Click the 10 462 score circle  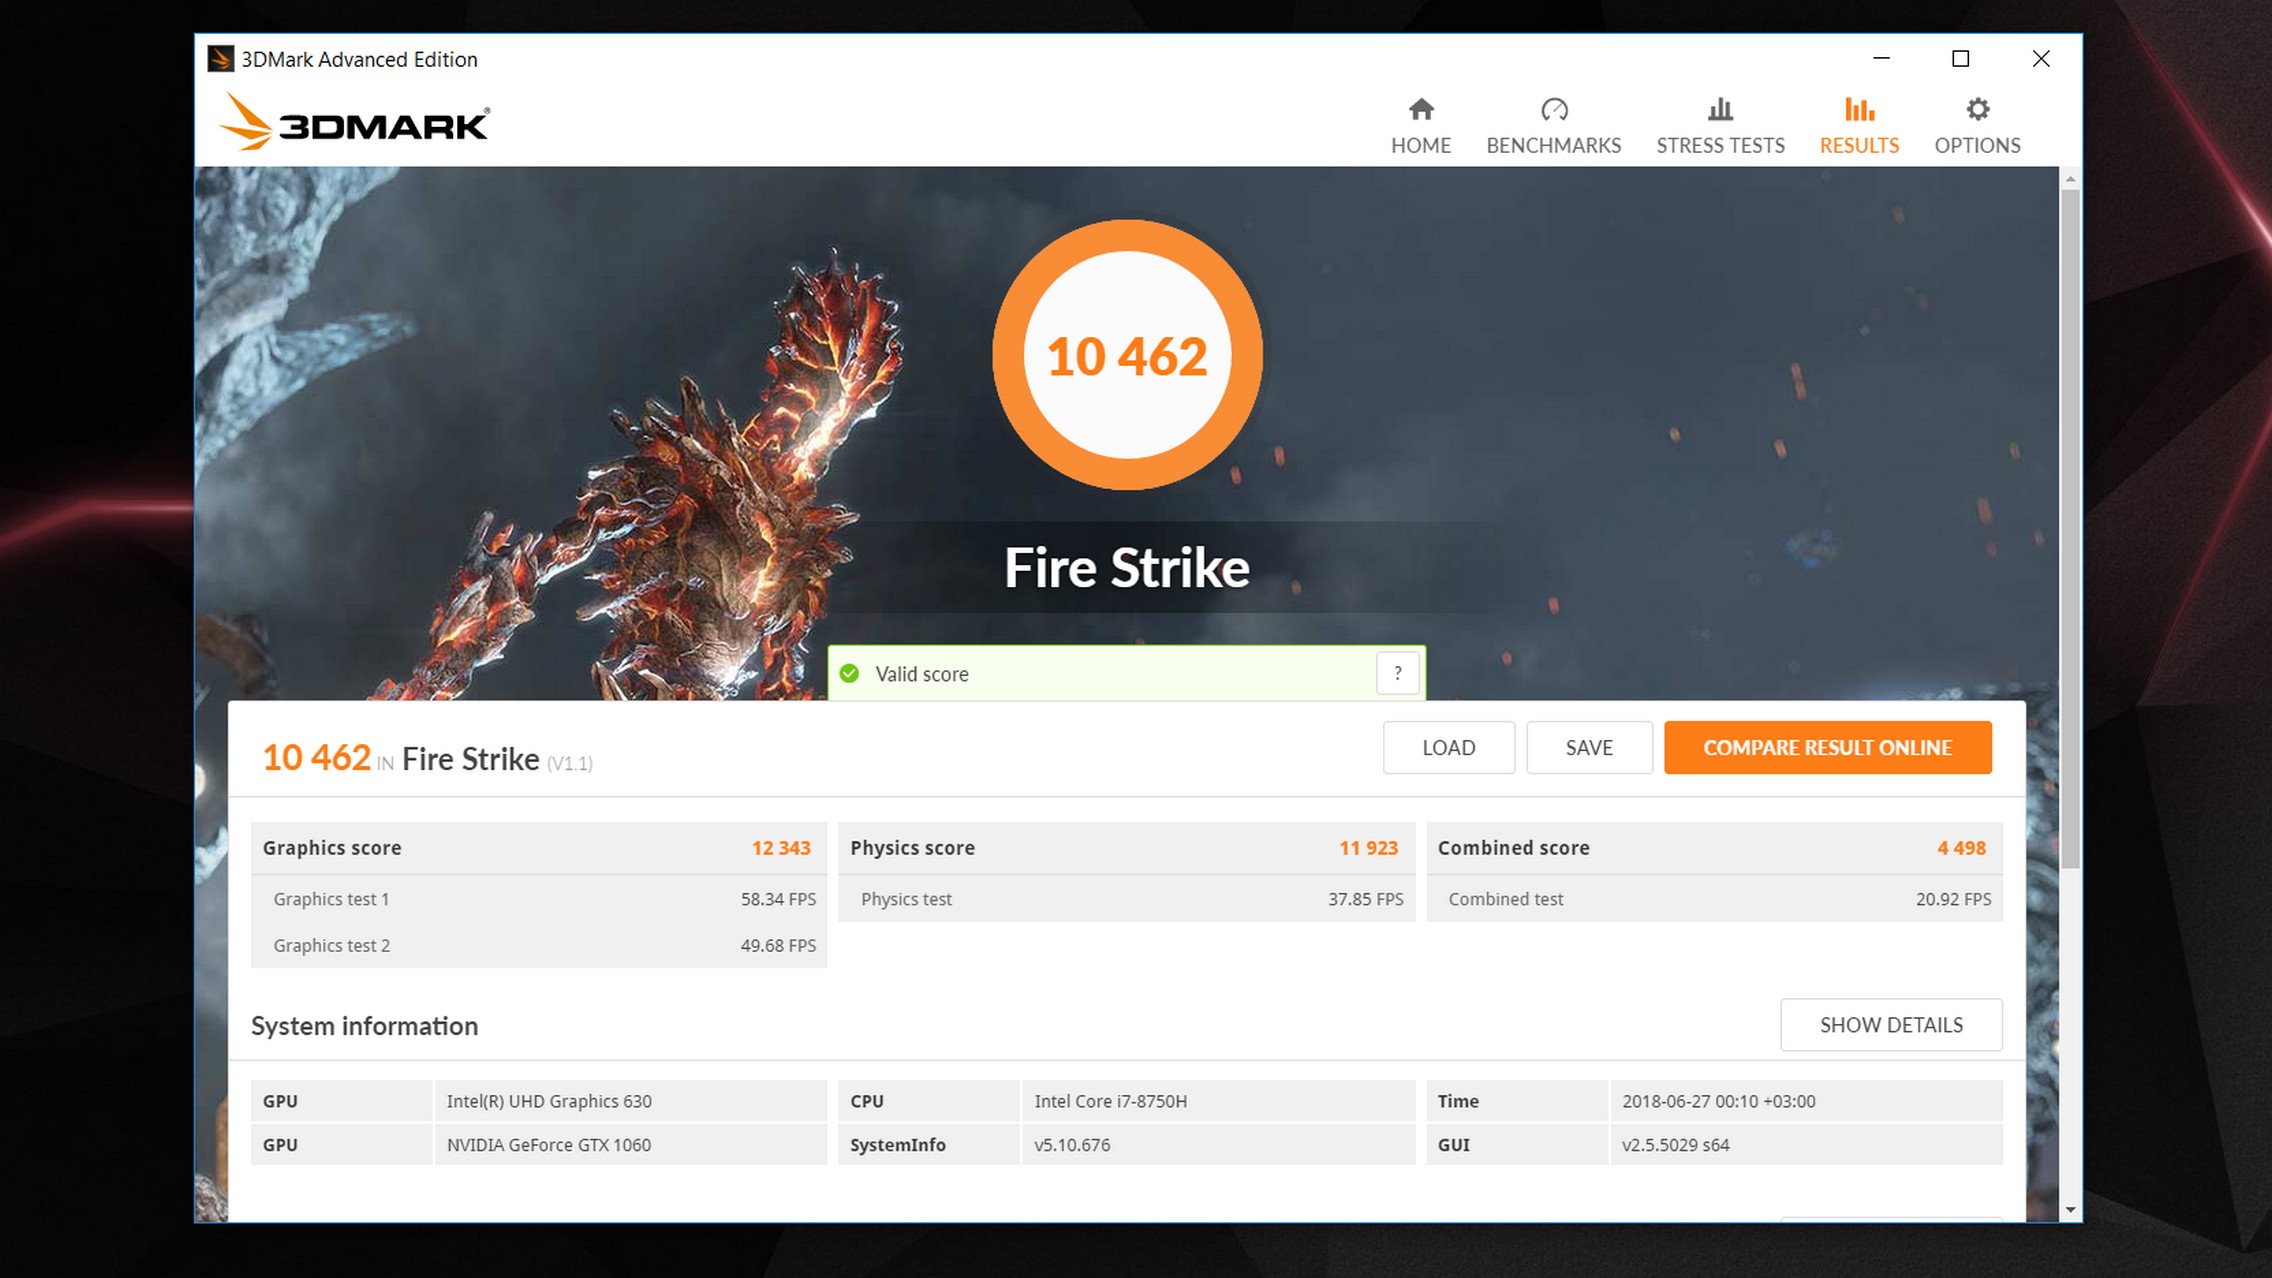[1127, 356]
